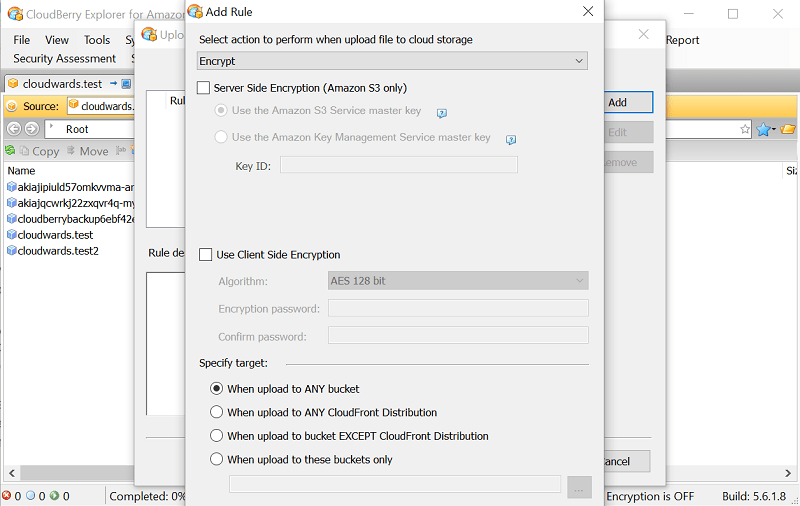Viewport: 800px width, 506px height.
Task: Close the Upload Rules window
Action: (x=643, y=34)
